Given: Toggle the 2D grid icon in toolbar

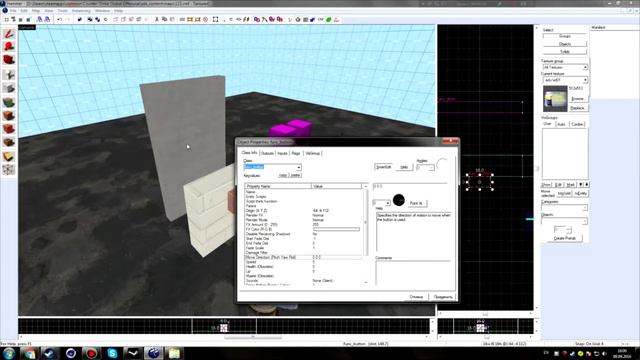Looking at the screenshot, I should (7, 19).
